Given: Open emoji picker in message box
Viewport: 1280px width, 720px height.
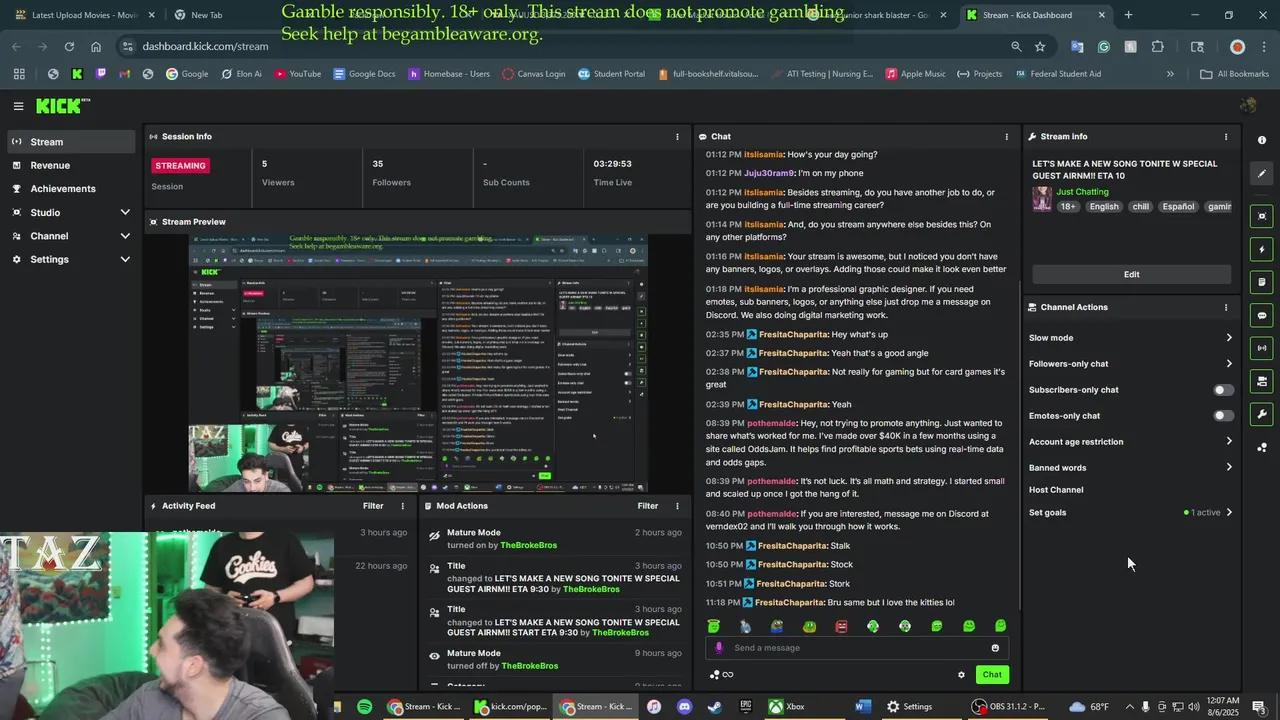Looking at the screenshot, I should pos(995,648).
